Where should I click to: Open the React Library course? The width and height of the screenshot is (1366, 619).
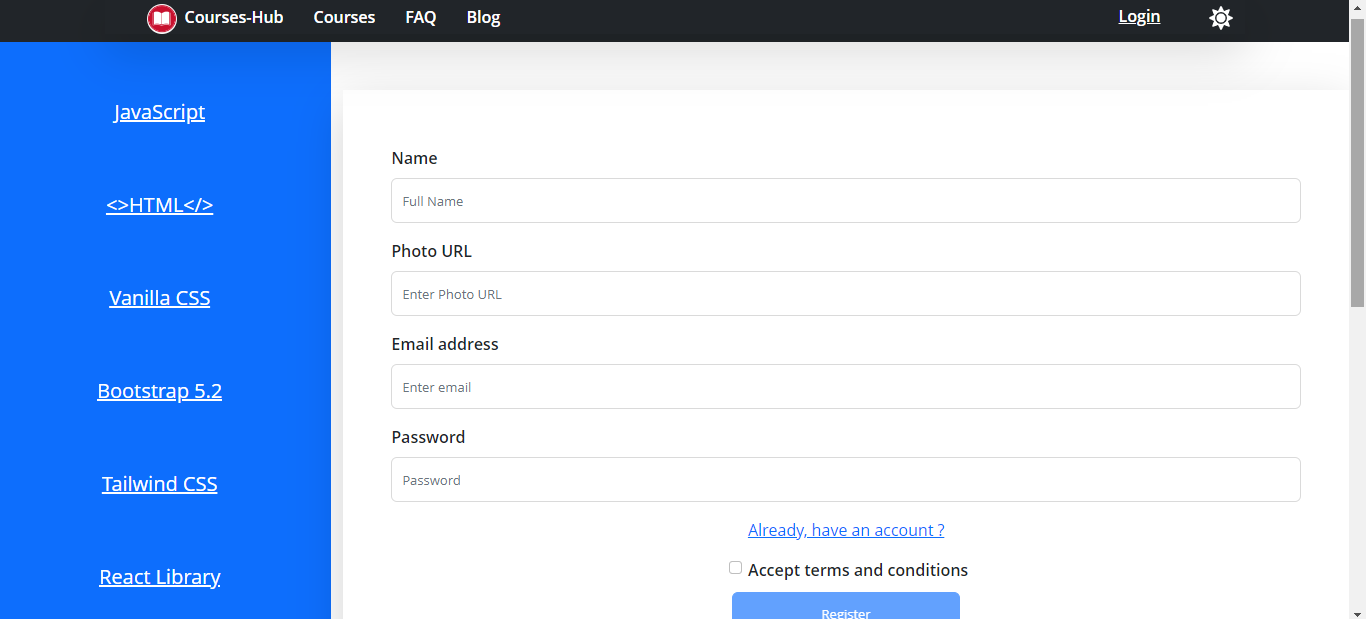159,577
